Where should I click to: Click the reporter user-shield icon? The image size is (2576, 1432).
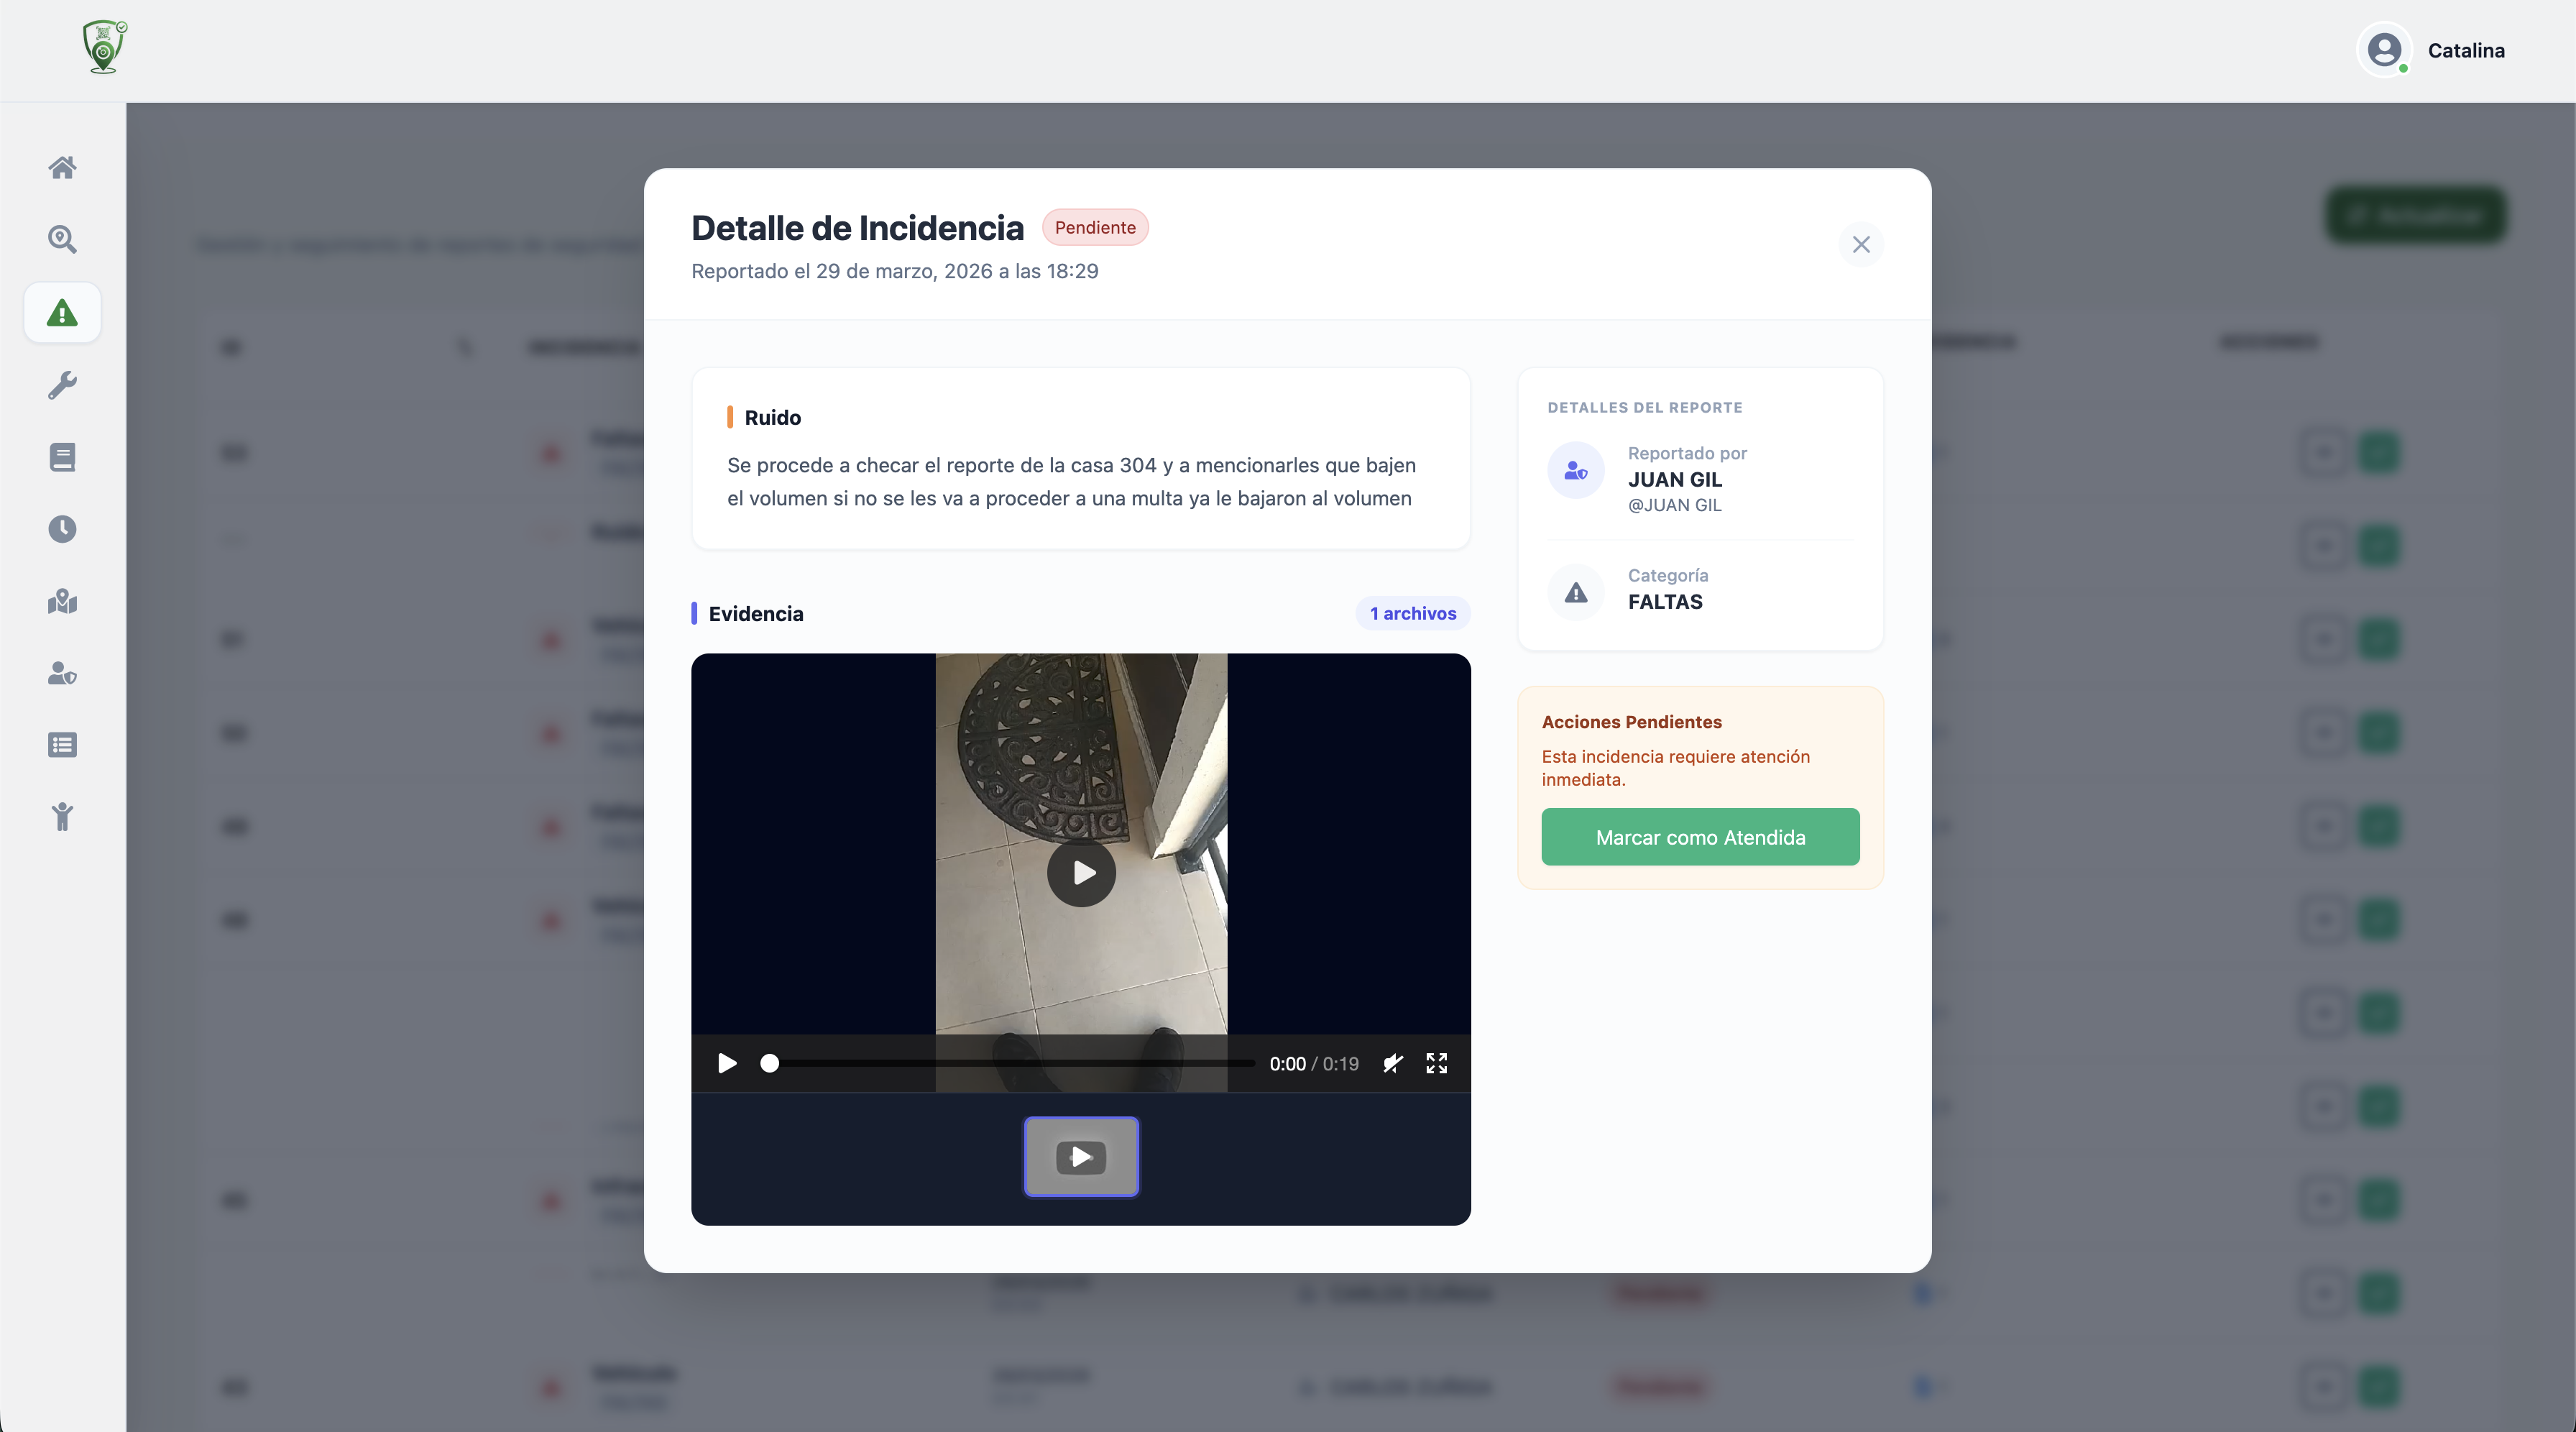[1576, 470]
